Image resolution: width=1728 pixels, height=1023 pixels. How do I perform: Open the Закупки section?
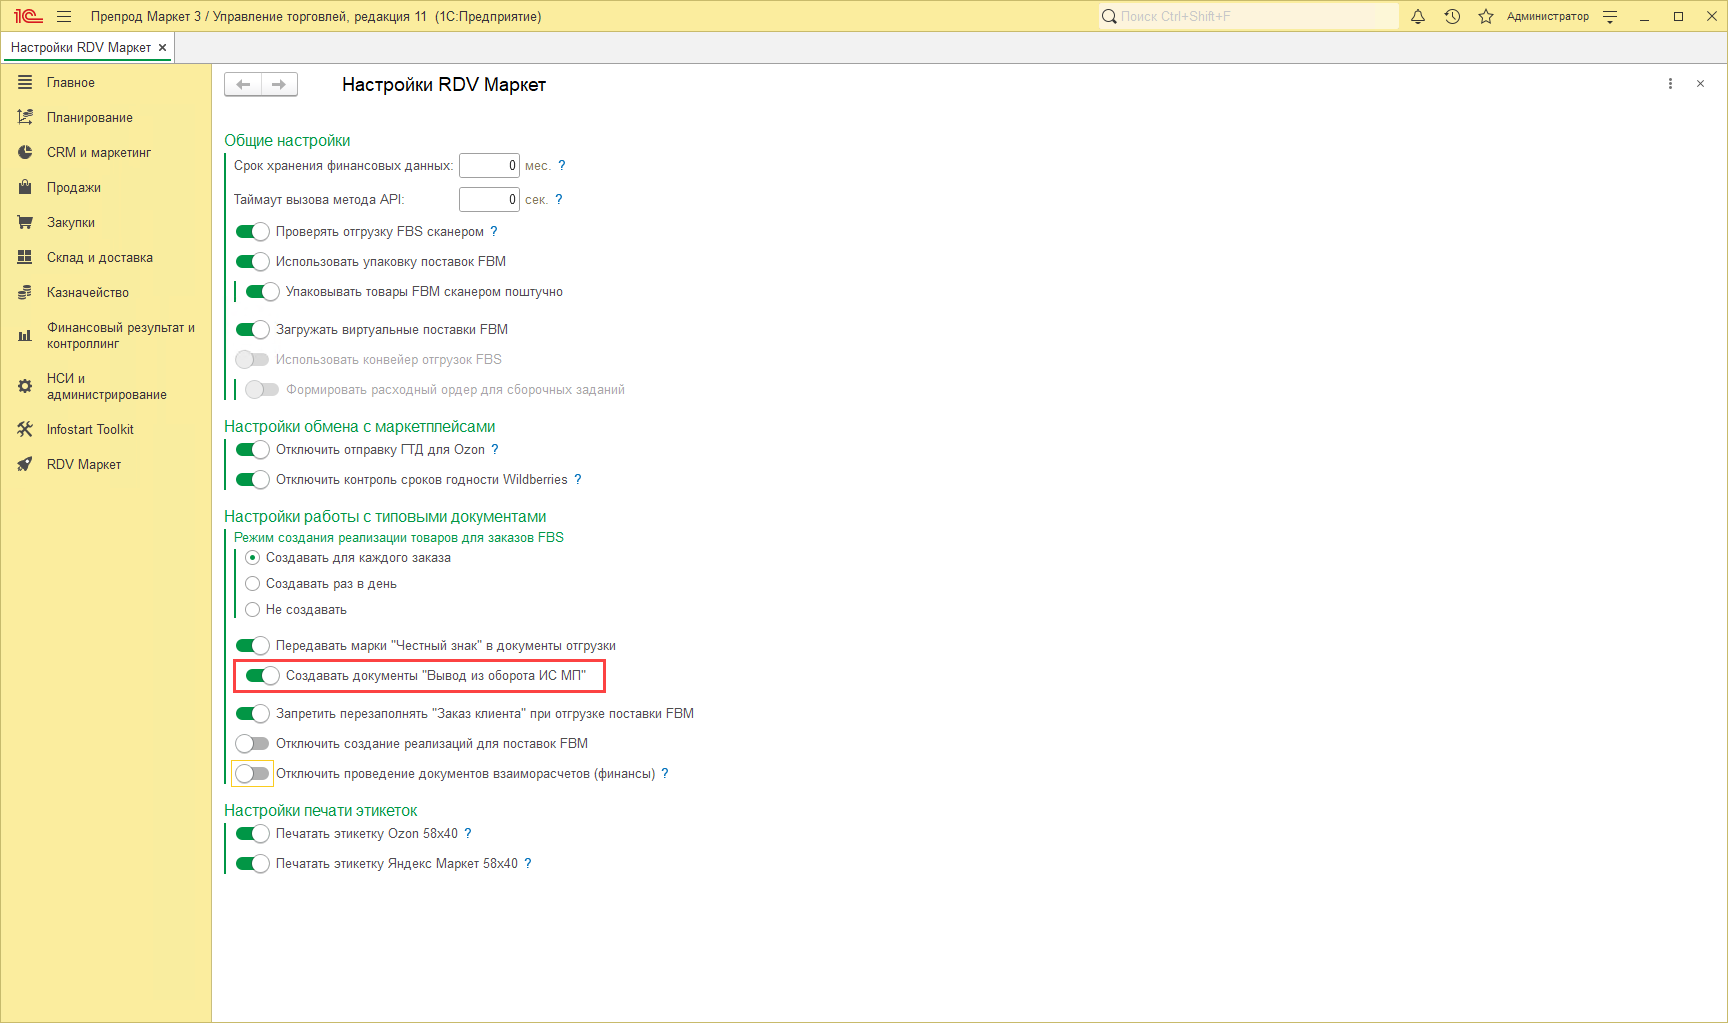point(71,222)
